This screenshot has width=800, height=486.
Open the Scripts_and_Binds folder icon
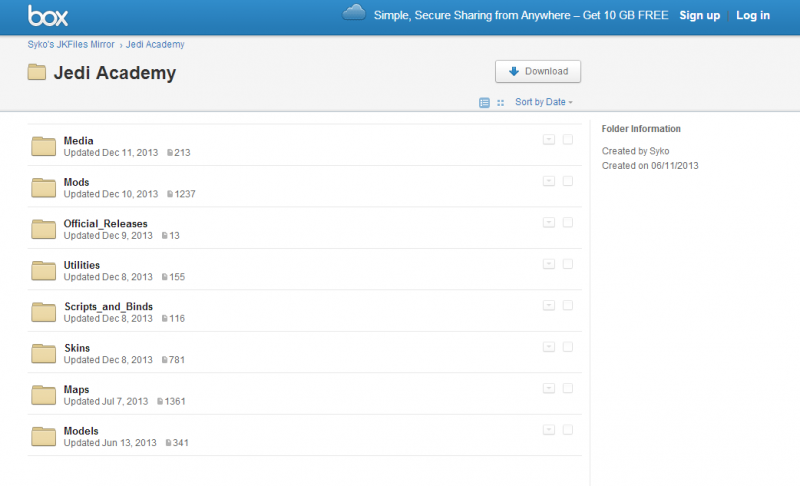[x=43, y=312]
